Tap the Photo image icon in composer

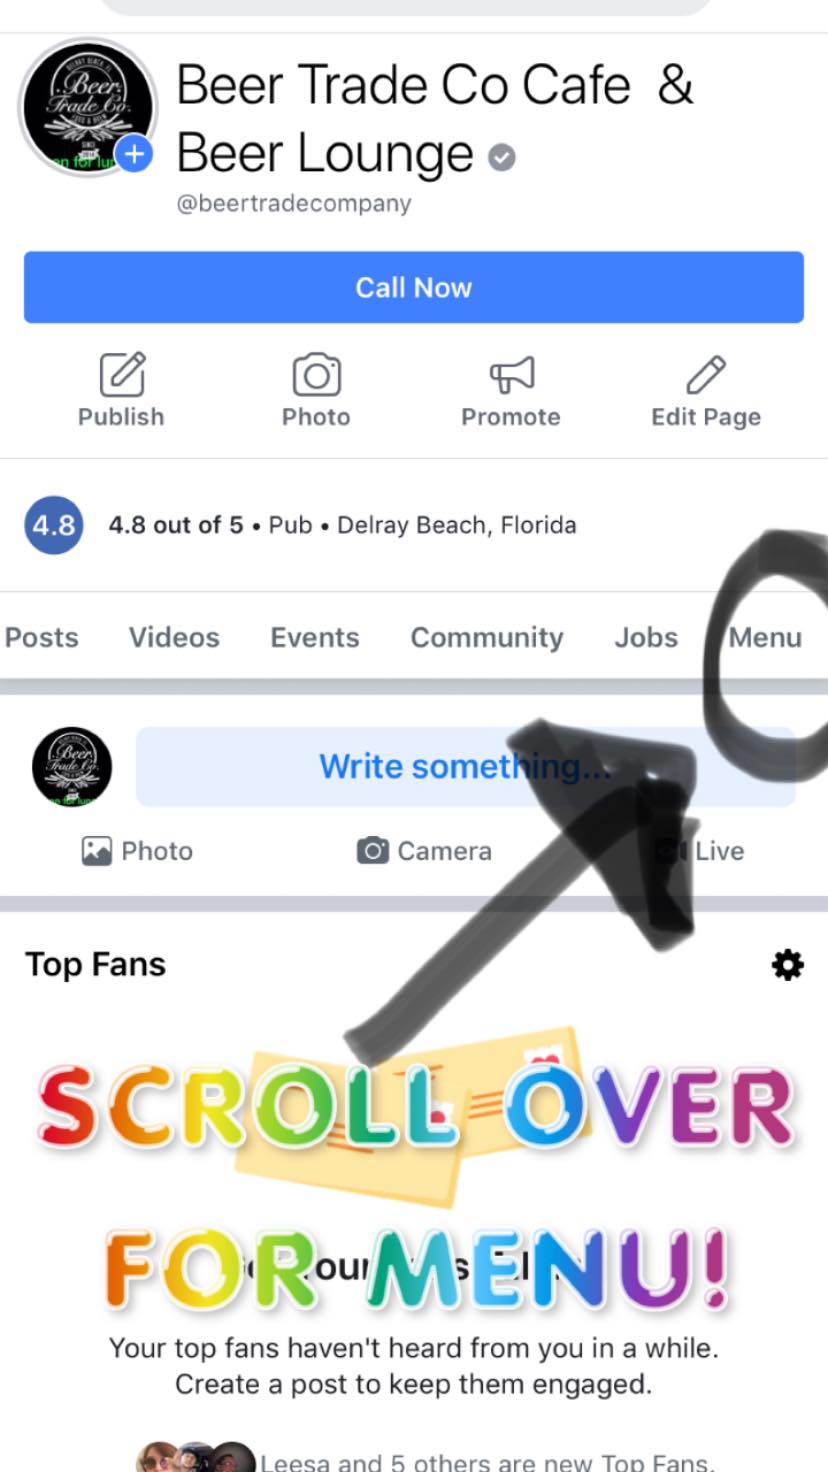[x=96, y=851]
